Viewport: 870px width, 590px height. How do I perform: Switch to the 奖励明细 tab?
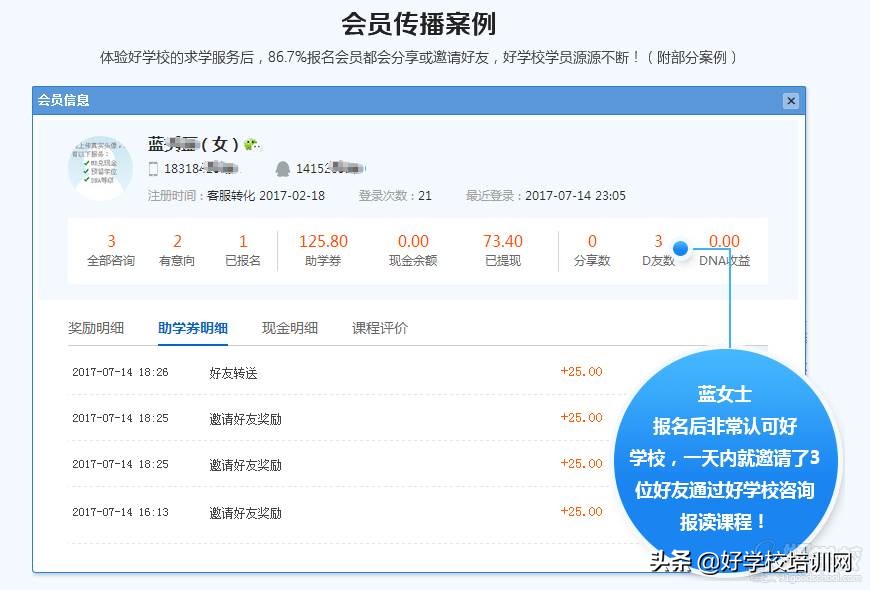pos(97,327)
